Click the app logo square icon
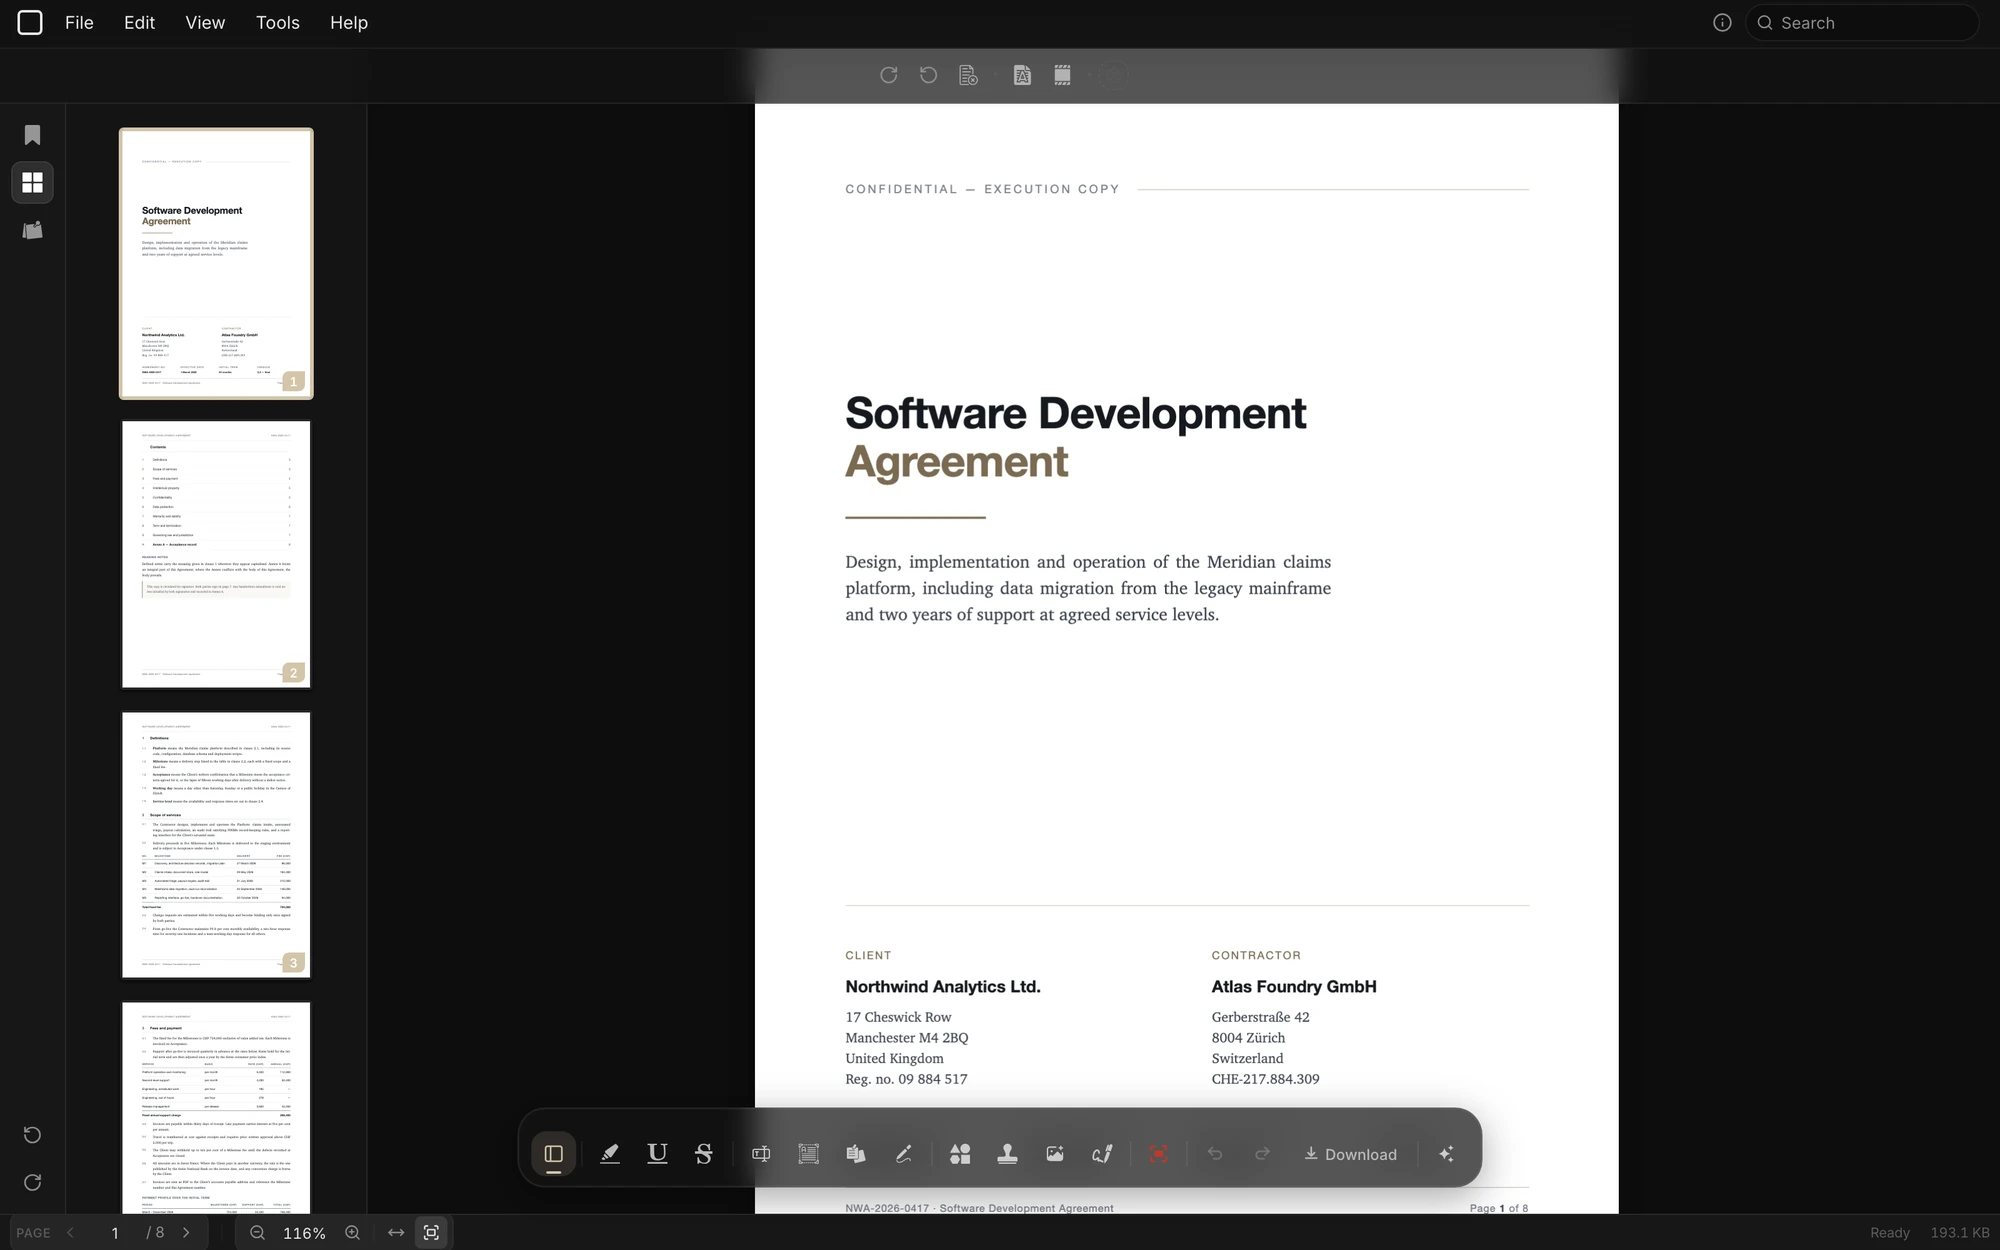Screen dimensions: 2000x1250 [x=30, y=23]
